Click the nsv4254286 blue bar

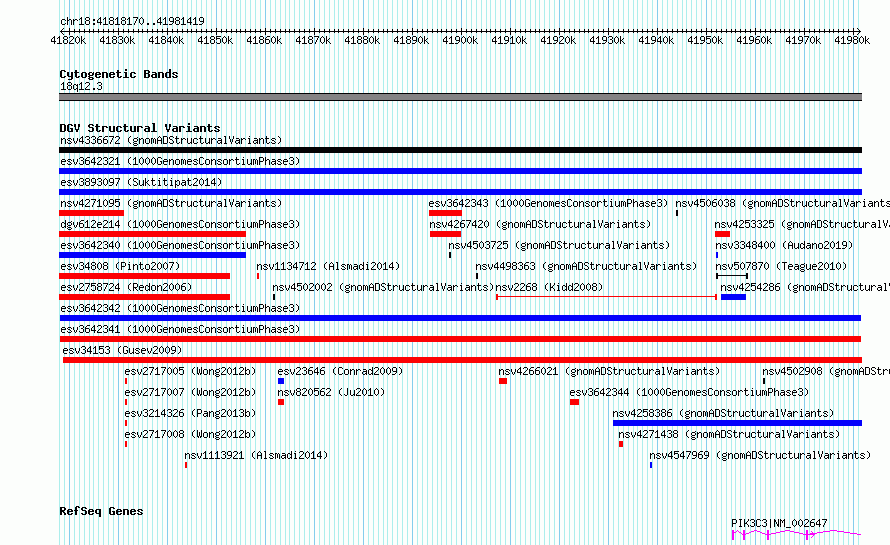(x=733, y=297)
